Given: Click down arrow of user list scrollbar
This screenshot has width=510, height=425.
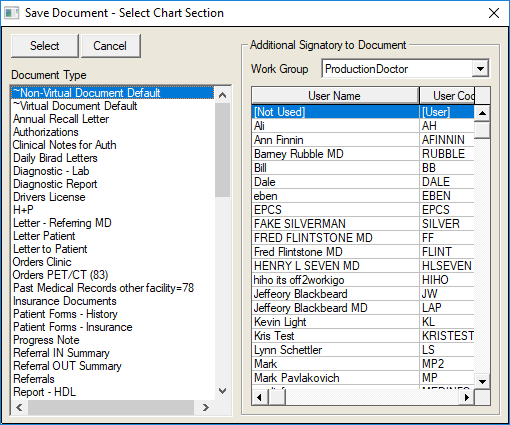Looking at the screenshot, I should point(482,381).
